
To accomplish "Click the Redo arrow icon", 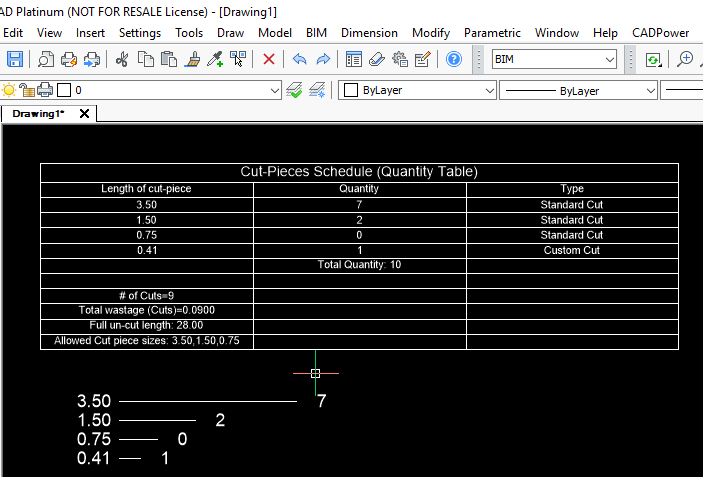I will (x=322, y=59).
